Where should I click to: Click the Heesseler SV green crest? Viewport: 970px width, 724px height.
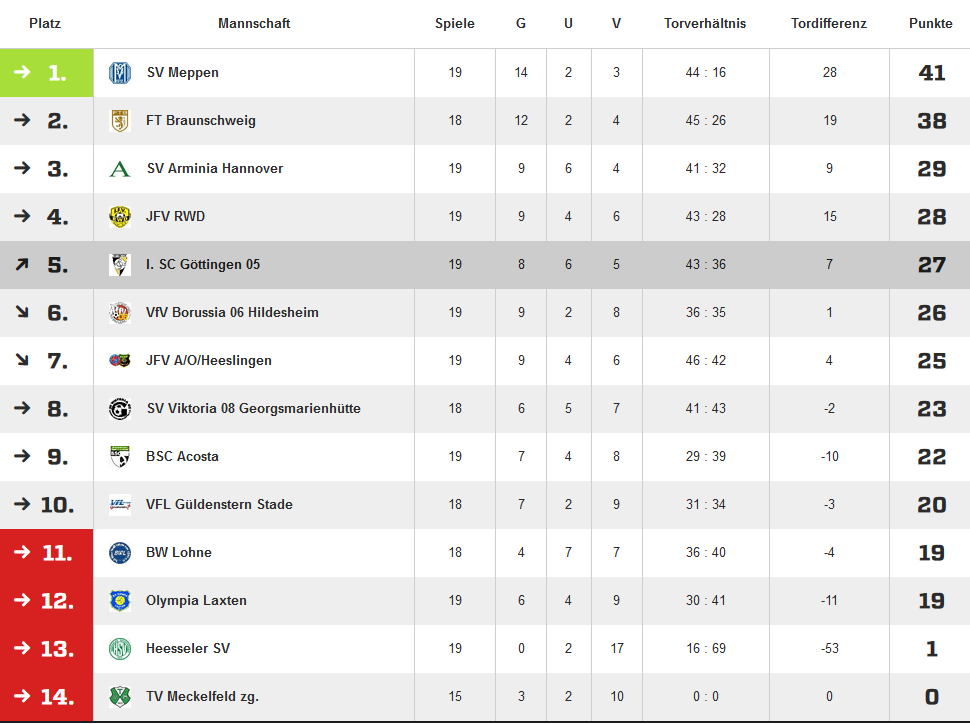click(x=120, y=649)
